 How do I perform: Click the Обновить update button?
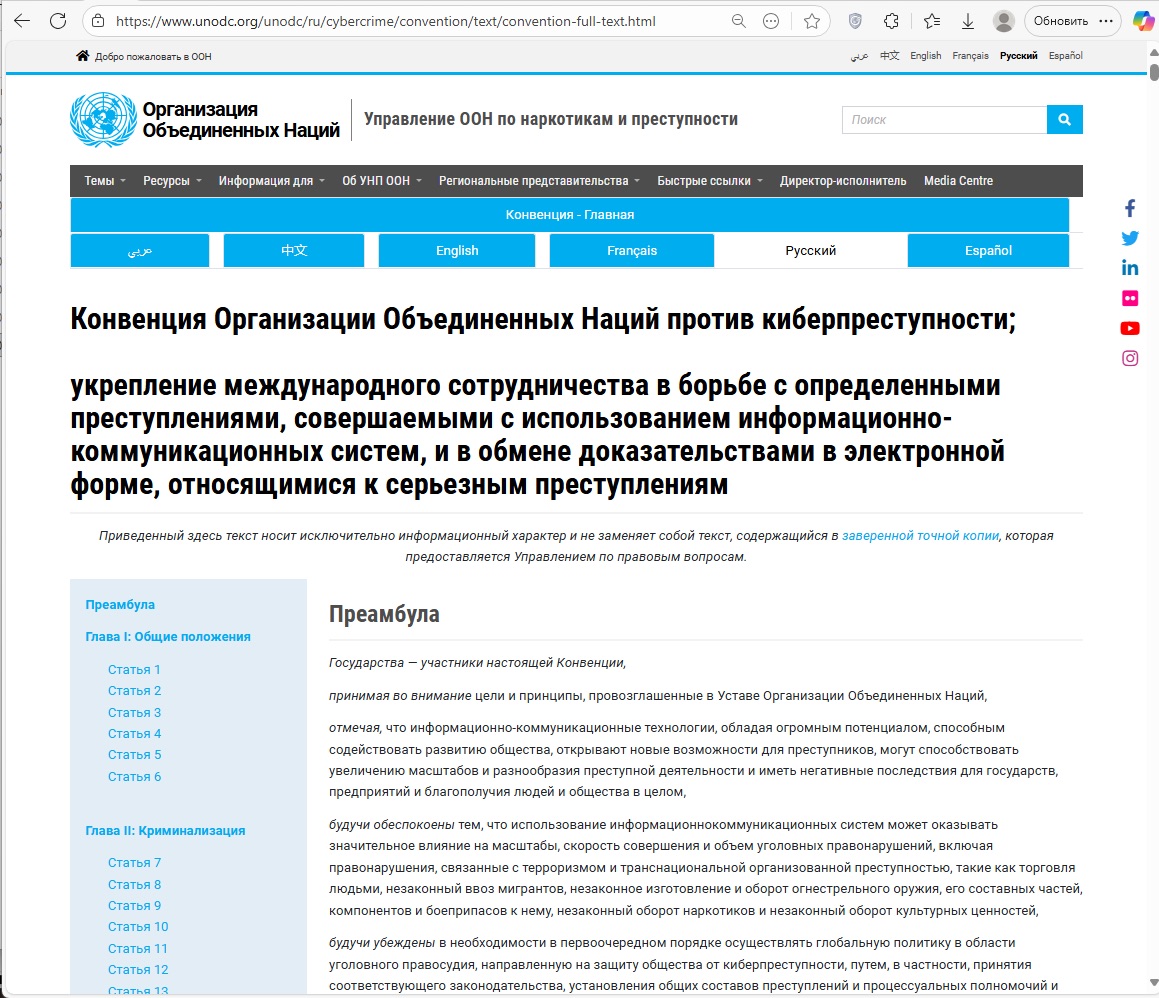[1061, 21]
